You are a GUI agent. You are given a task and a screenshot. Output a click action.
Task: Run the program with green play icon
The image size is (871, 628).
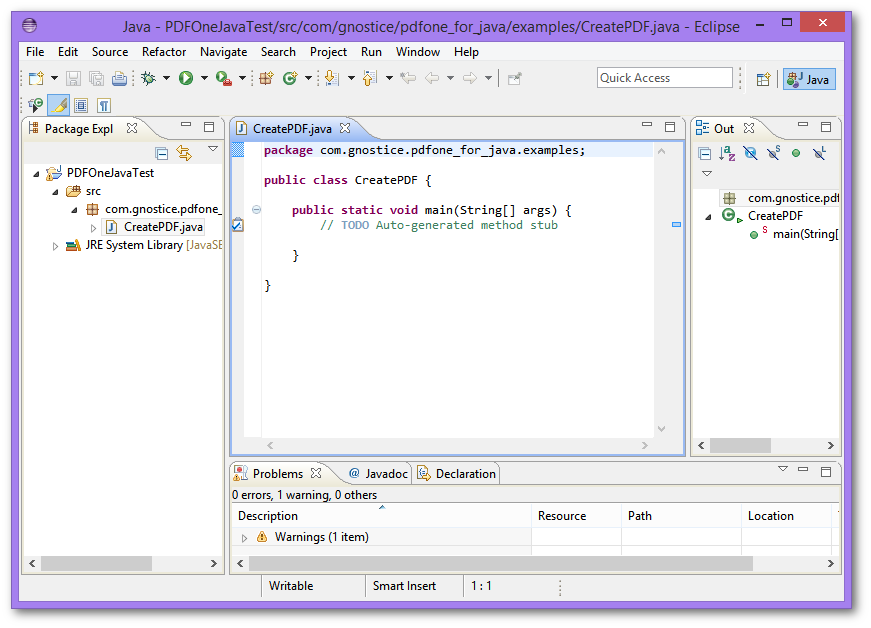click(186, 78)
